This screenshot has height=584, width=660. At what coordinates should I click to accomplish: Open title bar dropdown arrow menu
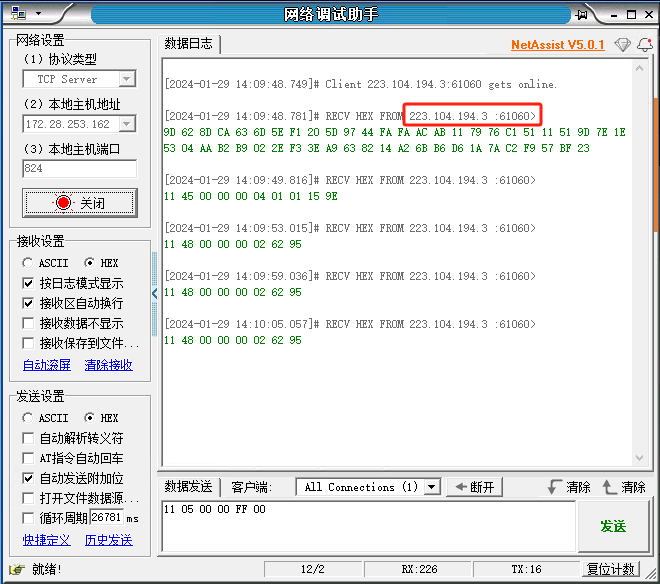pos(39,13)
